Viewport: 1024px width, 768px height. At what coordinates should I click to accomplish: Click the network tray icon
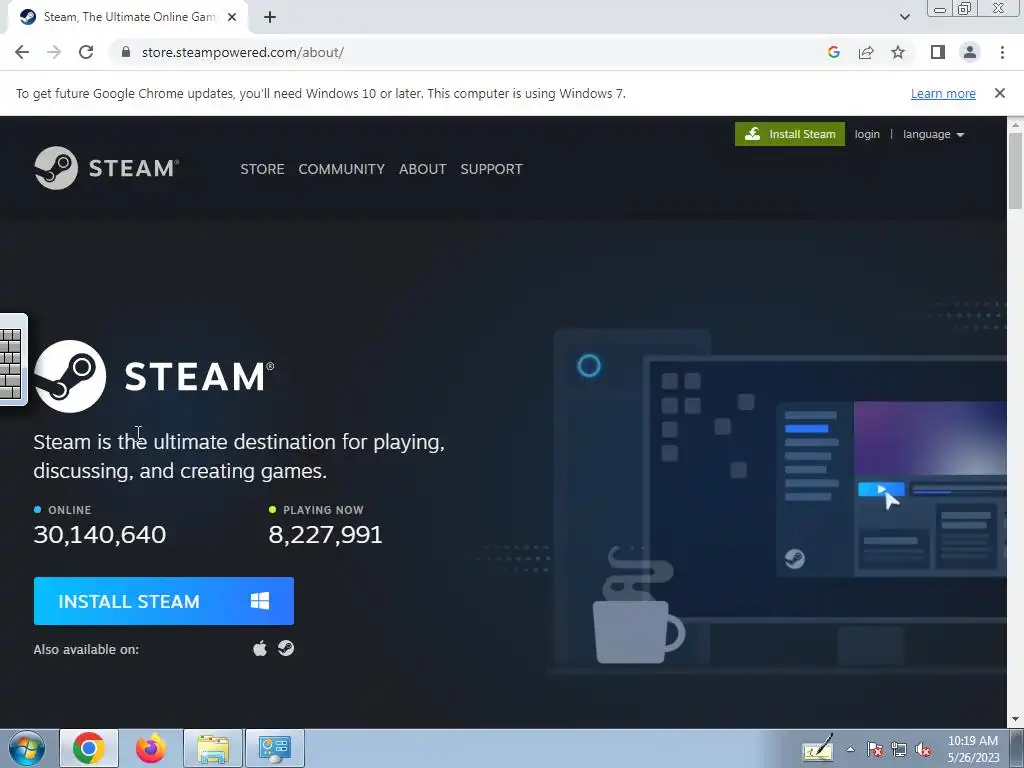[899, 749]
